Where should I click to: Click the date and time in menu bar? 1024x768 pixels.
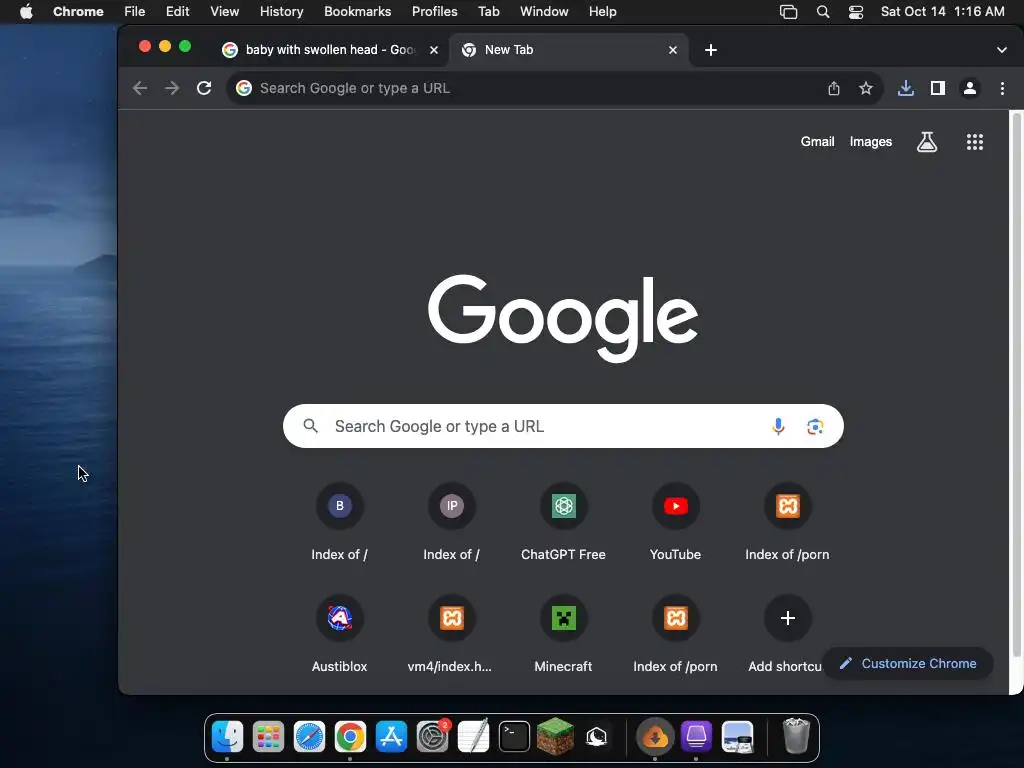coord(942,12)
